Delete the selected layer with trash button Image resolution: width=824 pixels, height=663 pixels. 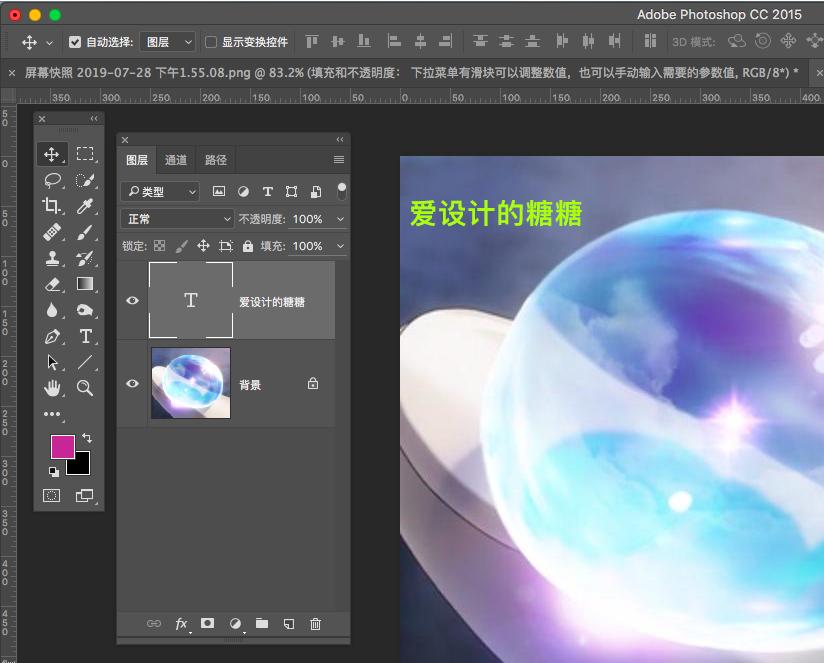click(315, 623)
